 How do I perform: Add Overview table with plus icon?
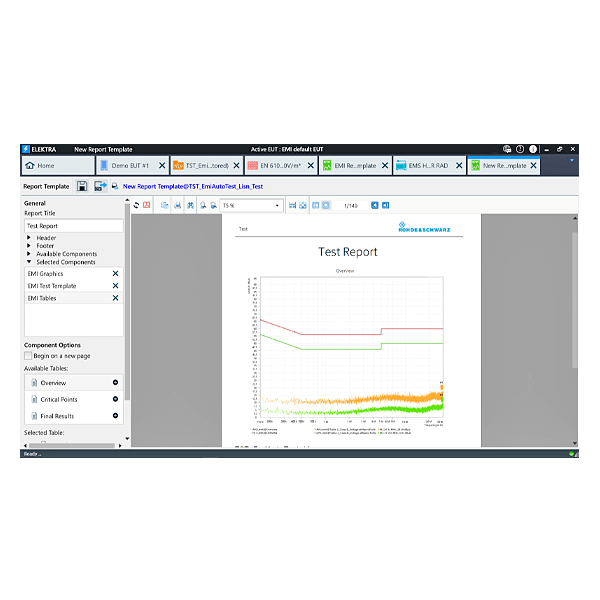115,383
